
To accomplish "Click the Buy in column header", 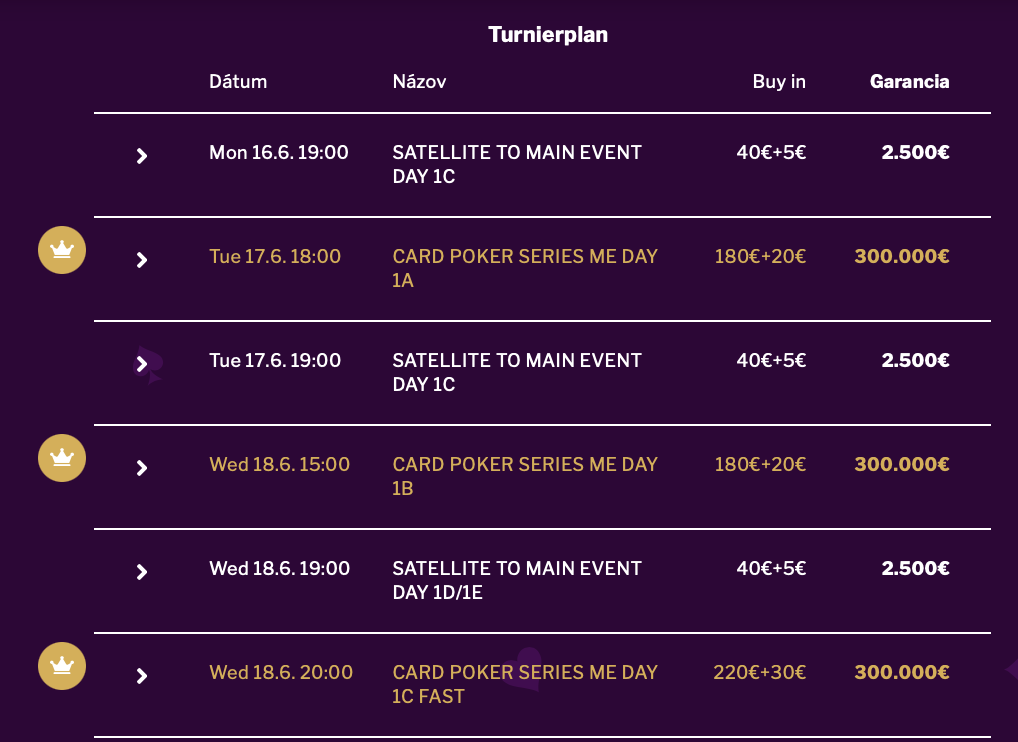I will [x=779, y=82].
